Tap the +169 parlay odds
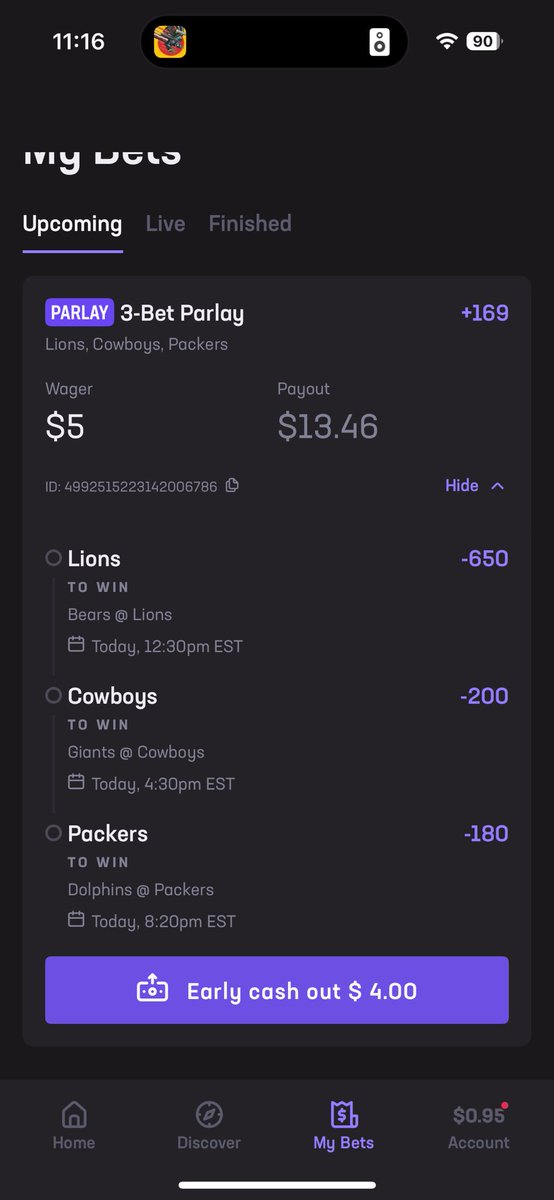The height and width of the screenshot is (1200, 554). tap(485, 313)
